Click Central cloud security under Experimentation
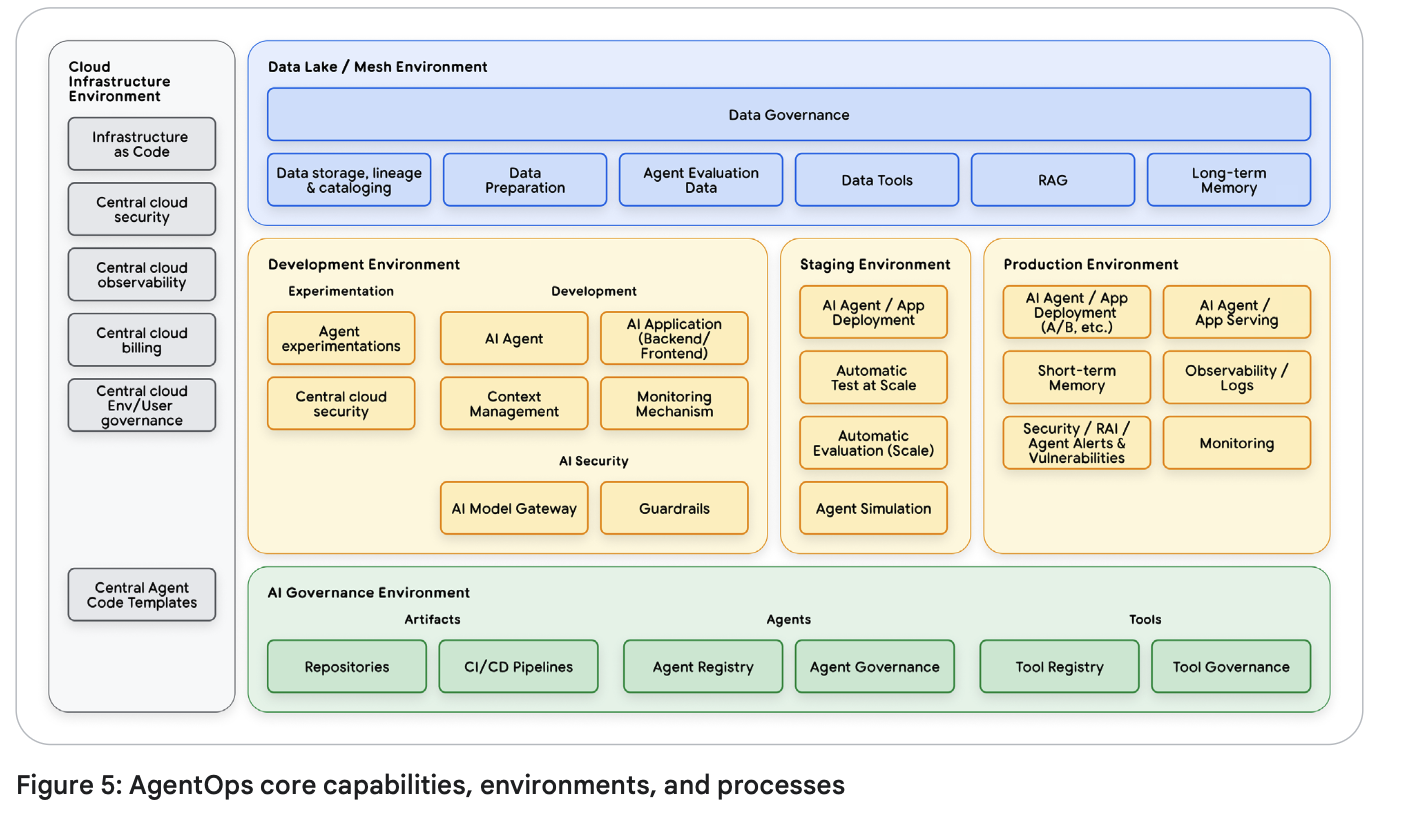The width and height of the screenshot is (1411, 825). 341,404
